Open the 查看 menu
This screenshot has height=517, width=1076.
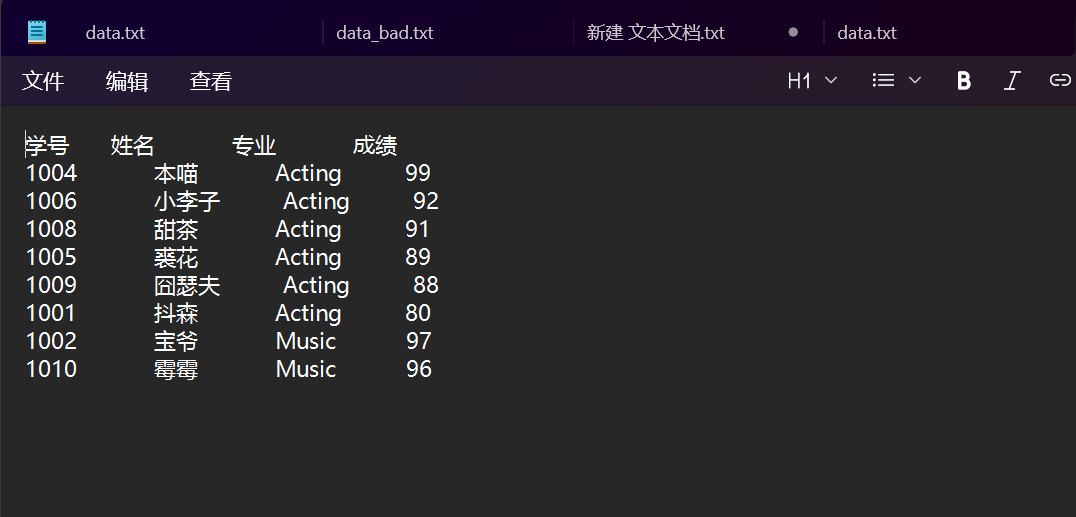211,81
